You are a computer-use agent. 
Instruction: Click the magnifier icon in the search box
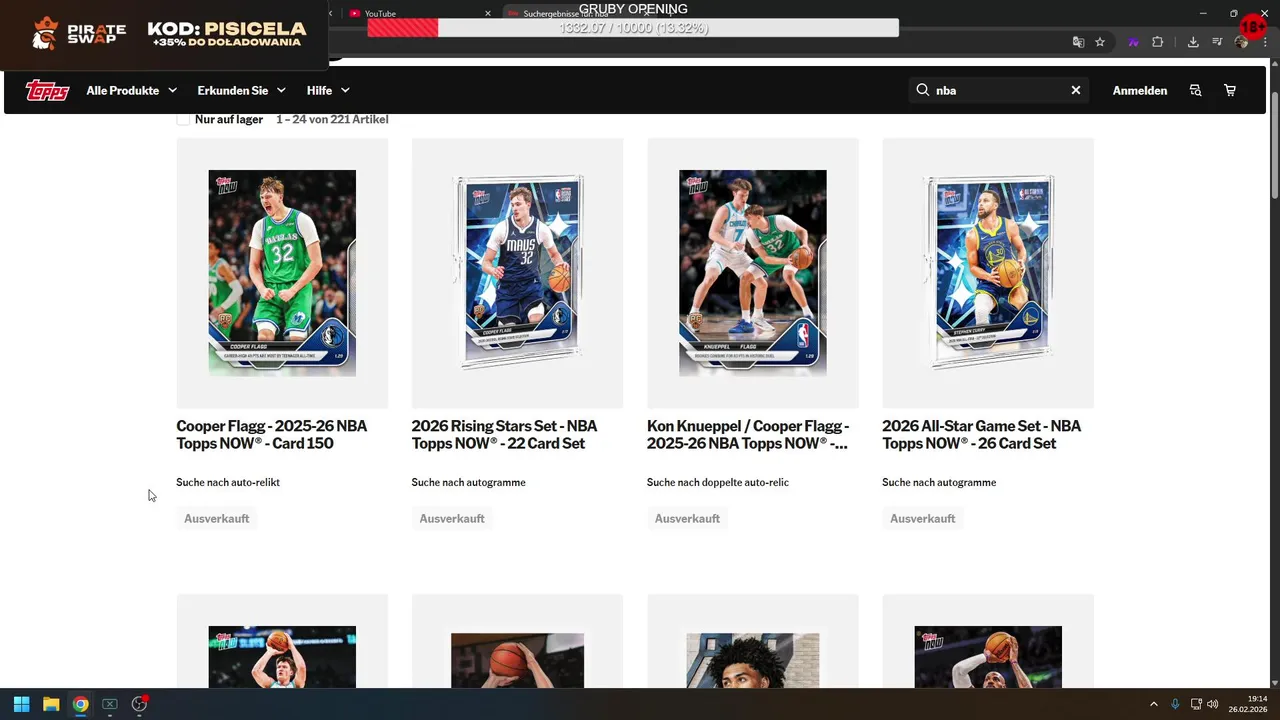922,90
